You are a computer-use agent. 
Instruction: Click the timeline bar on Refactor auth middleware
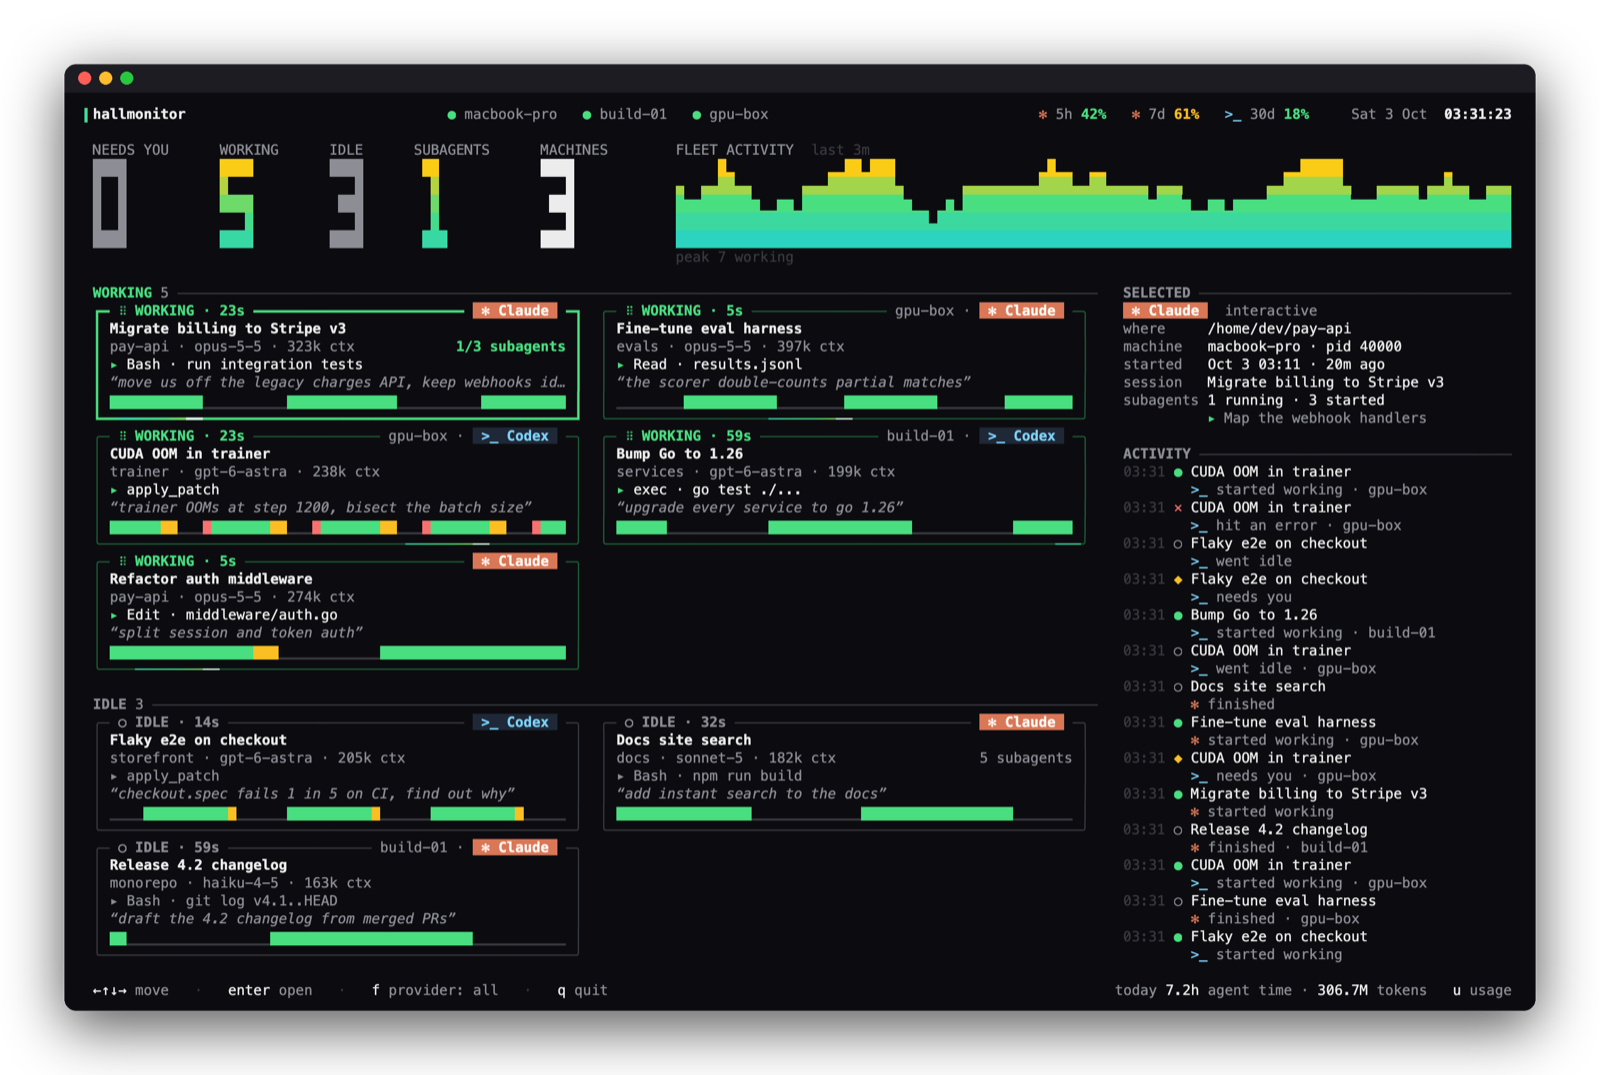(337, 653)
